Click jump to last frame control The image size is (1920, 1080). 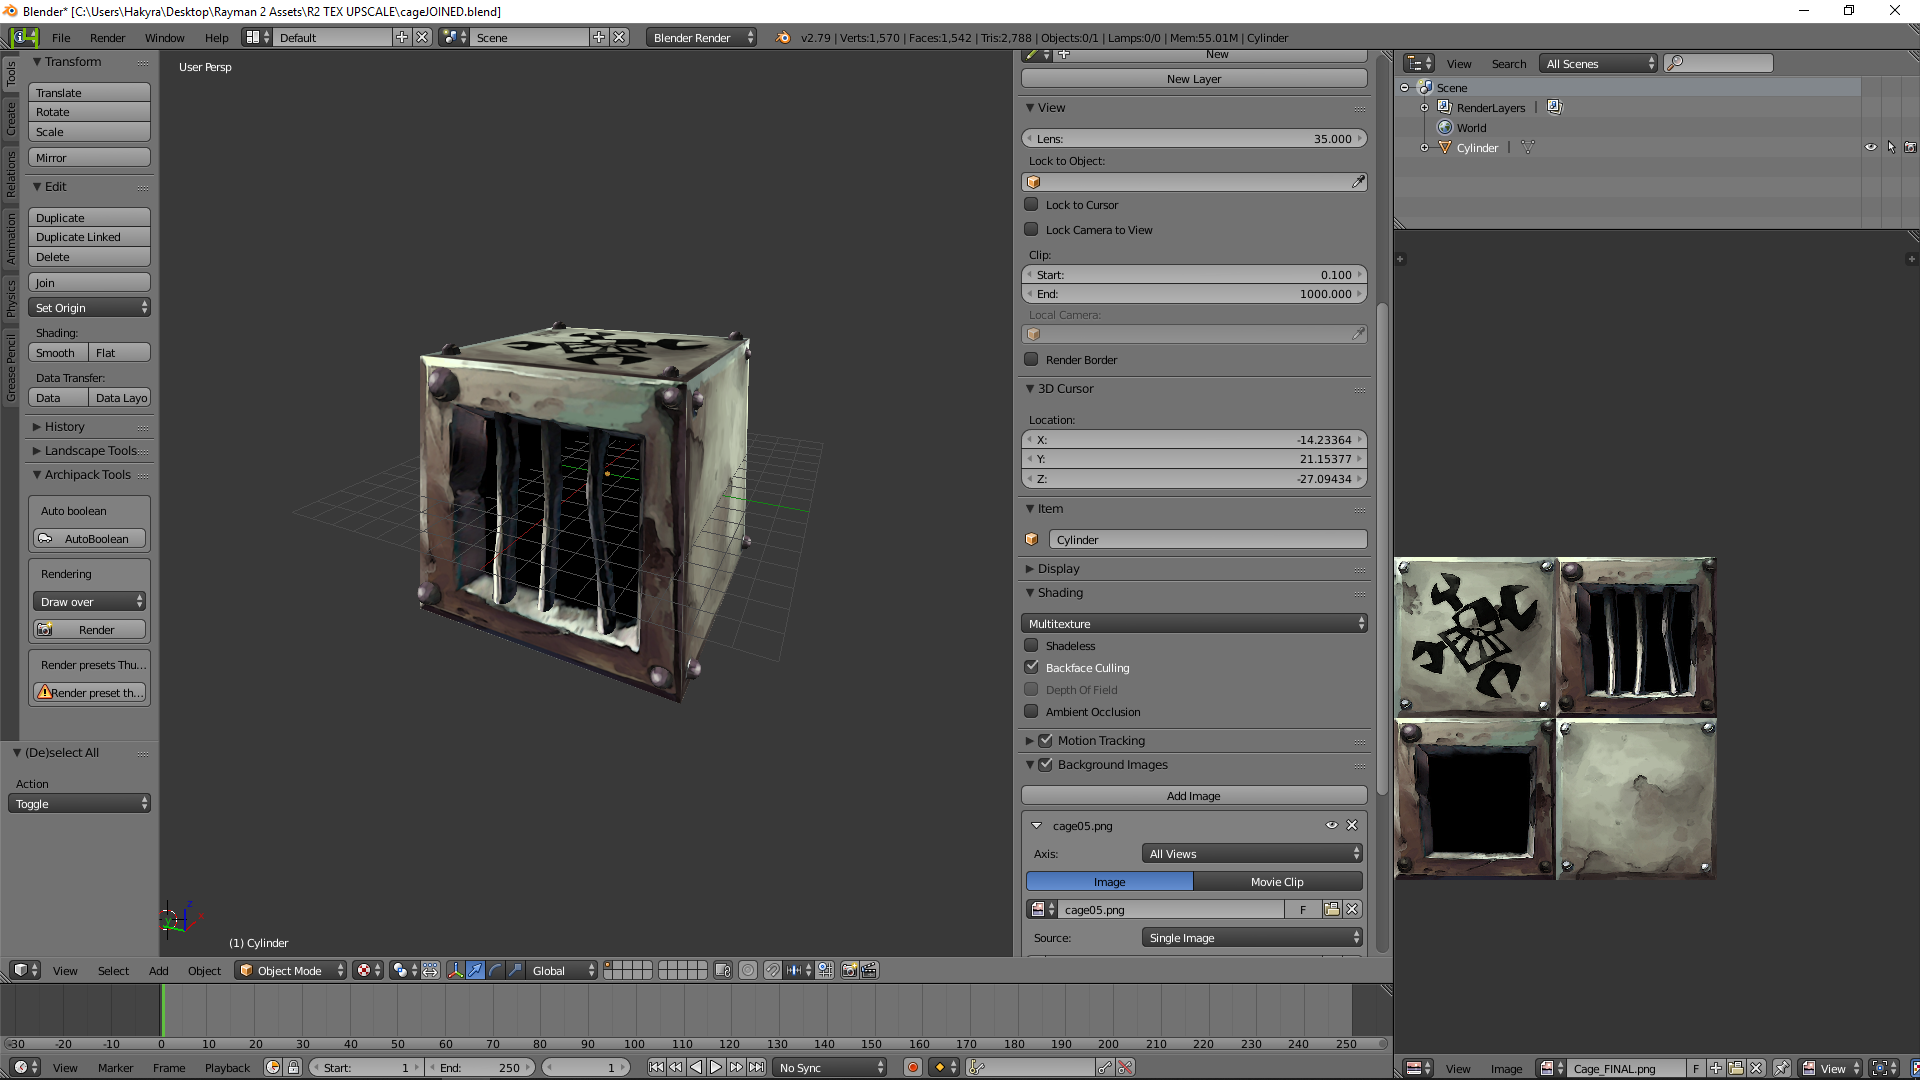point(756,1068)
